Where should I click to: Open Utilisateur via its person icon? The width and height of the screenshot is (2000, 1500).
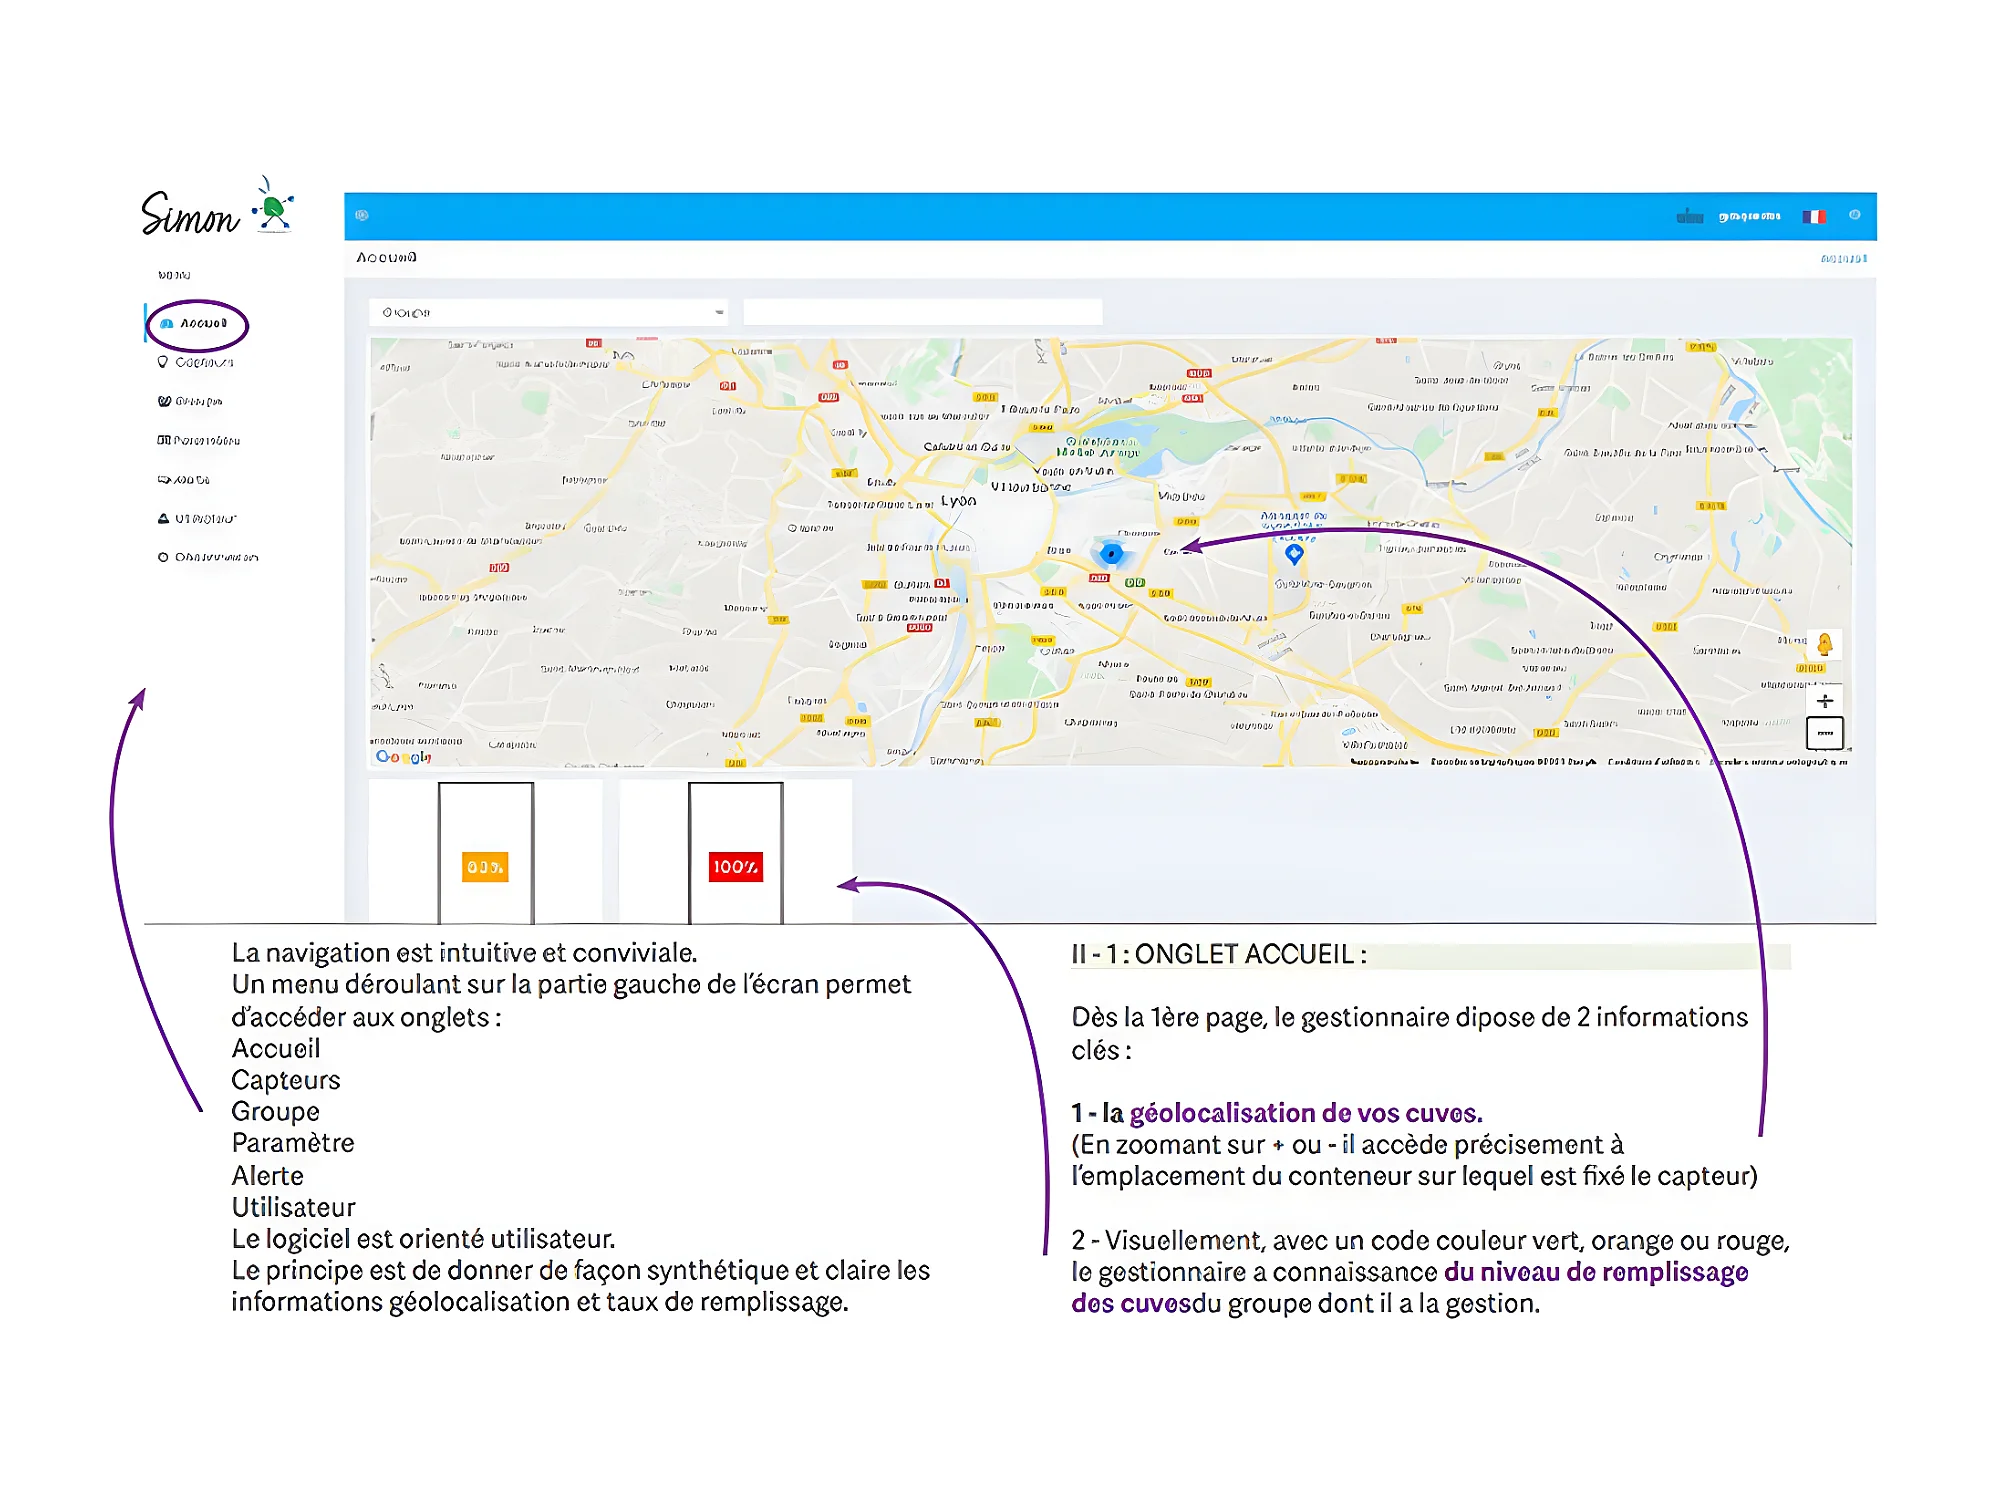point(164,518)
